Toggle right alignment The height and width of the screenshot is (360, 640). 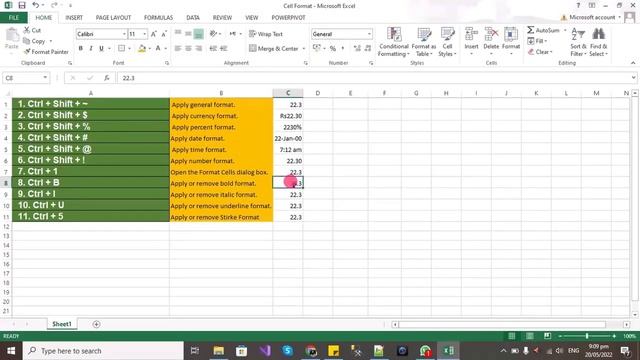click(x=199, y=49)
